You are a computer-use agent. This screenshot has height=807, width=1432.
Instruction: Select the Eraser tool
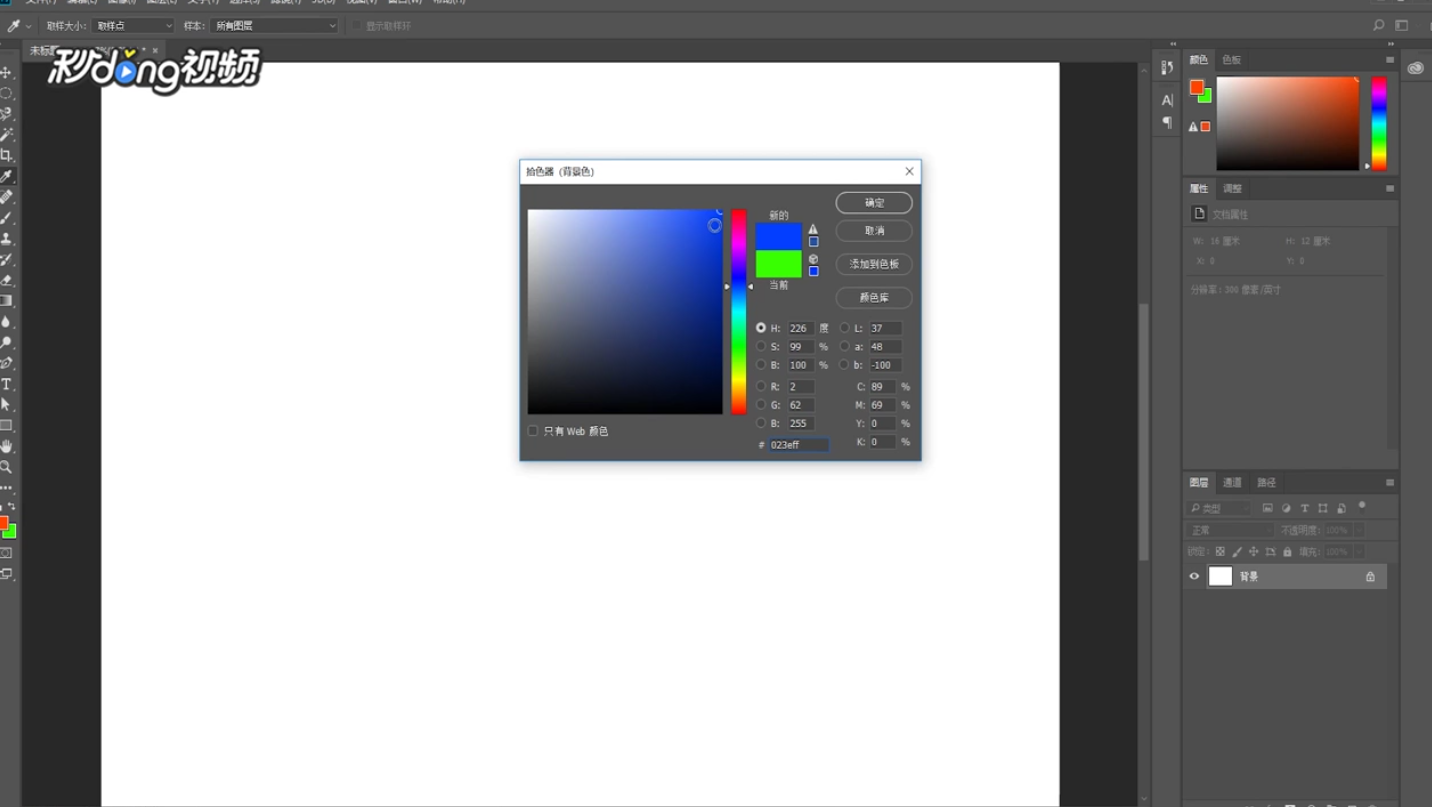6,281
